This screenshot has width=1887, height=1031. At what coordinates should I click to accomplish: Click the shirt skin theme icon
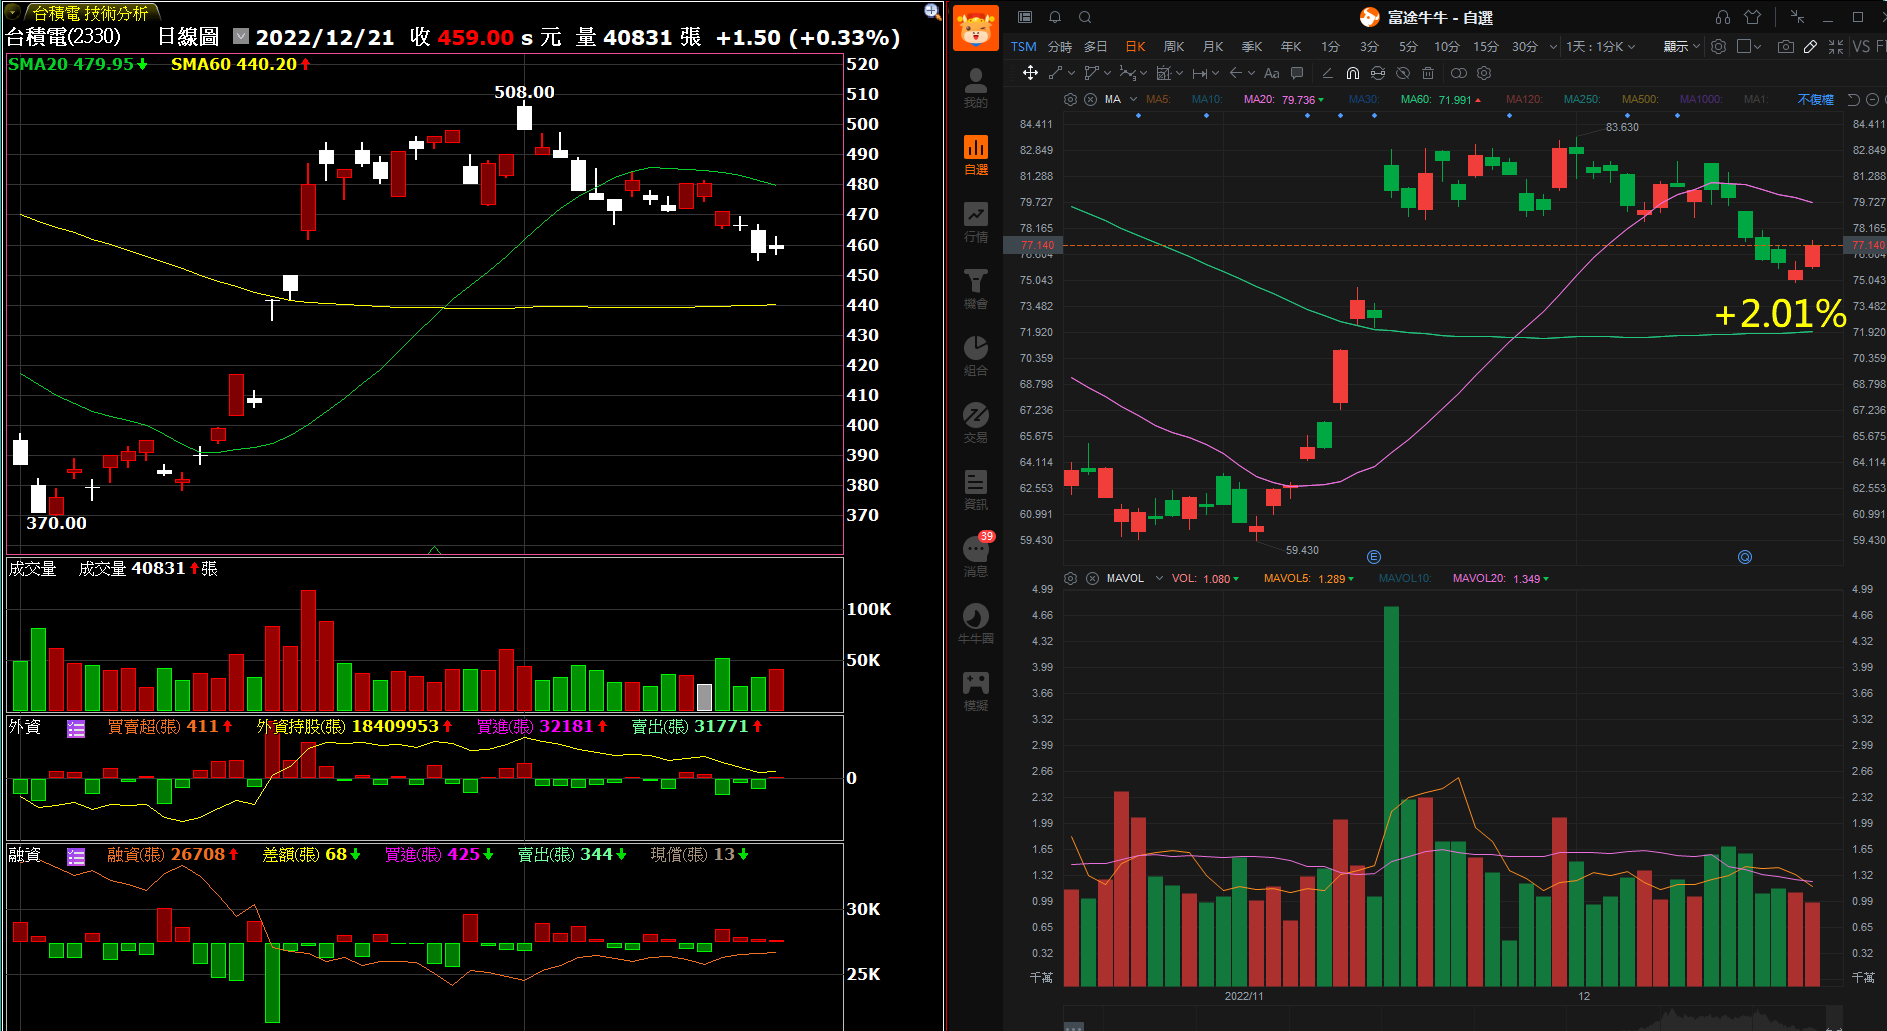tap(1752, 17)
